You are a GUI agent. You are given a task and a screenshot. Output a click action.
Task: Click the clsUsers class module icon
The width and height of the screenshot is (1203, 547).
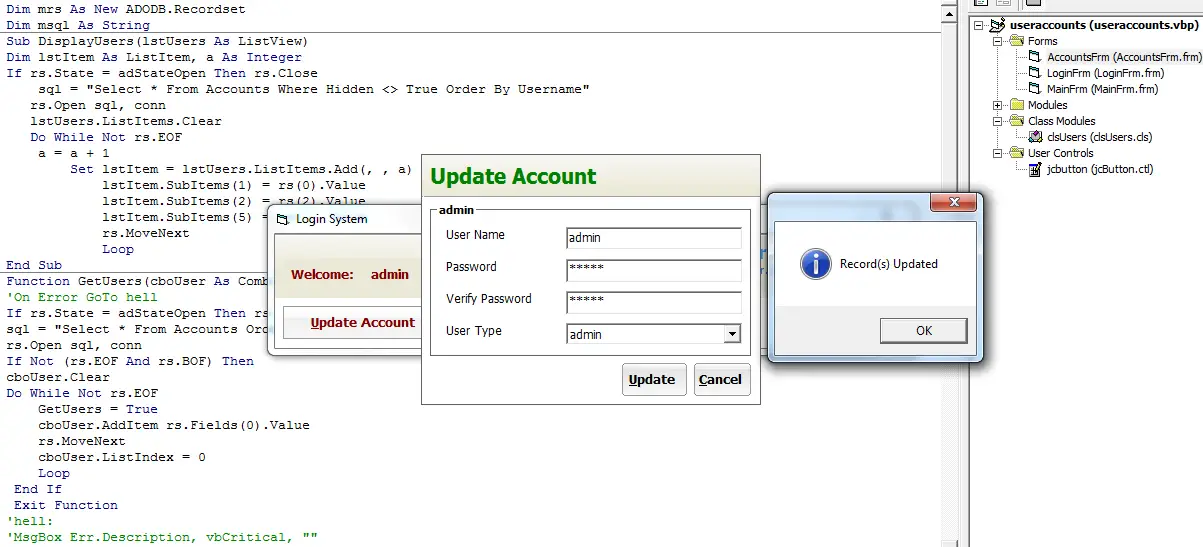point(1035,137)
